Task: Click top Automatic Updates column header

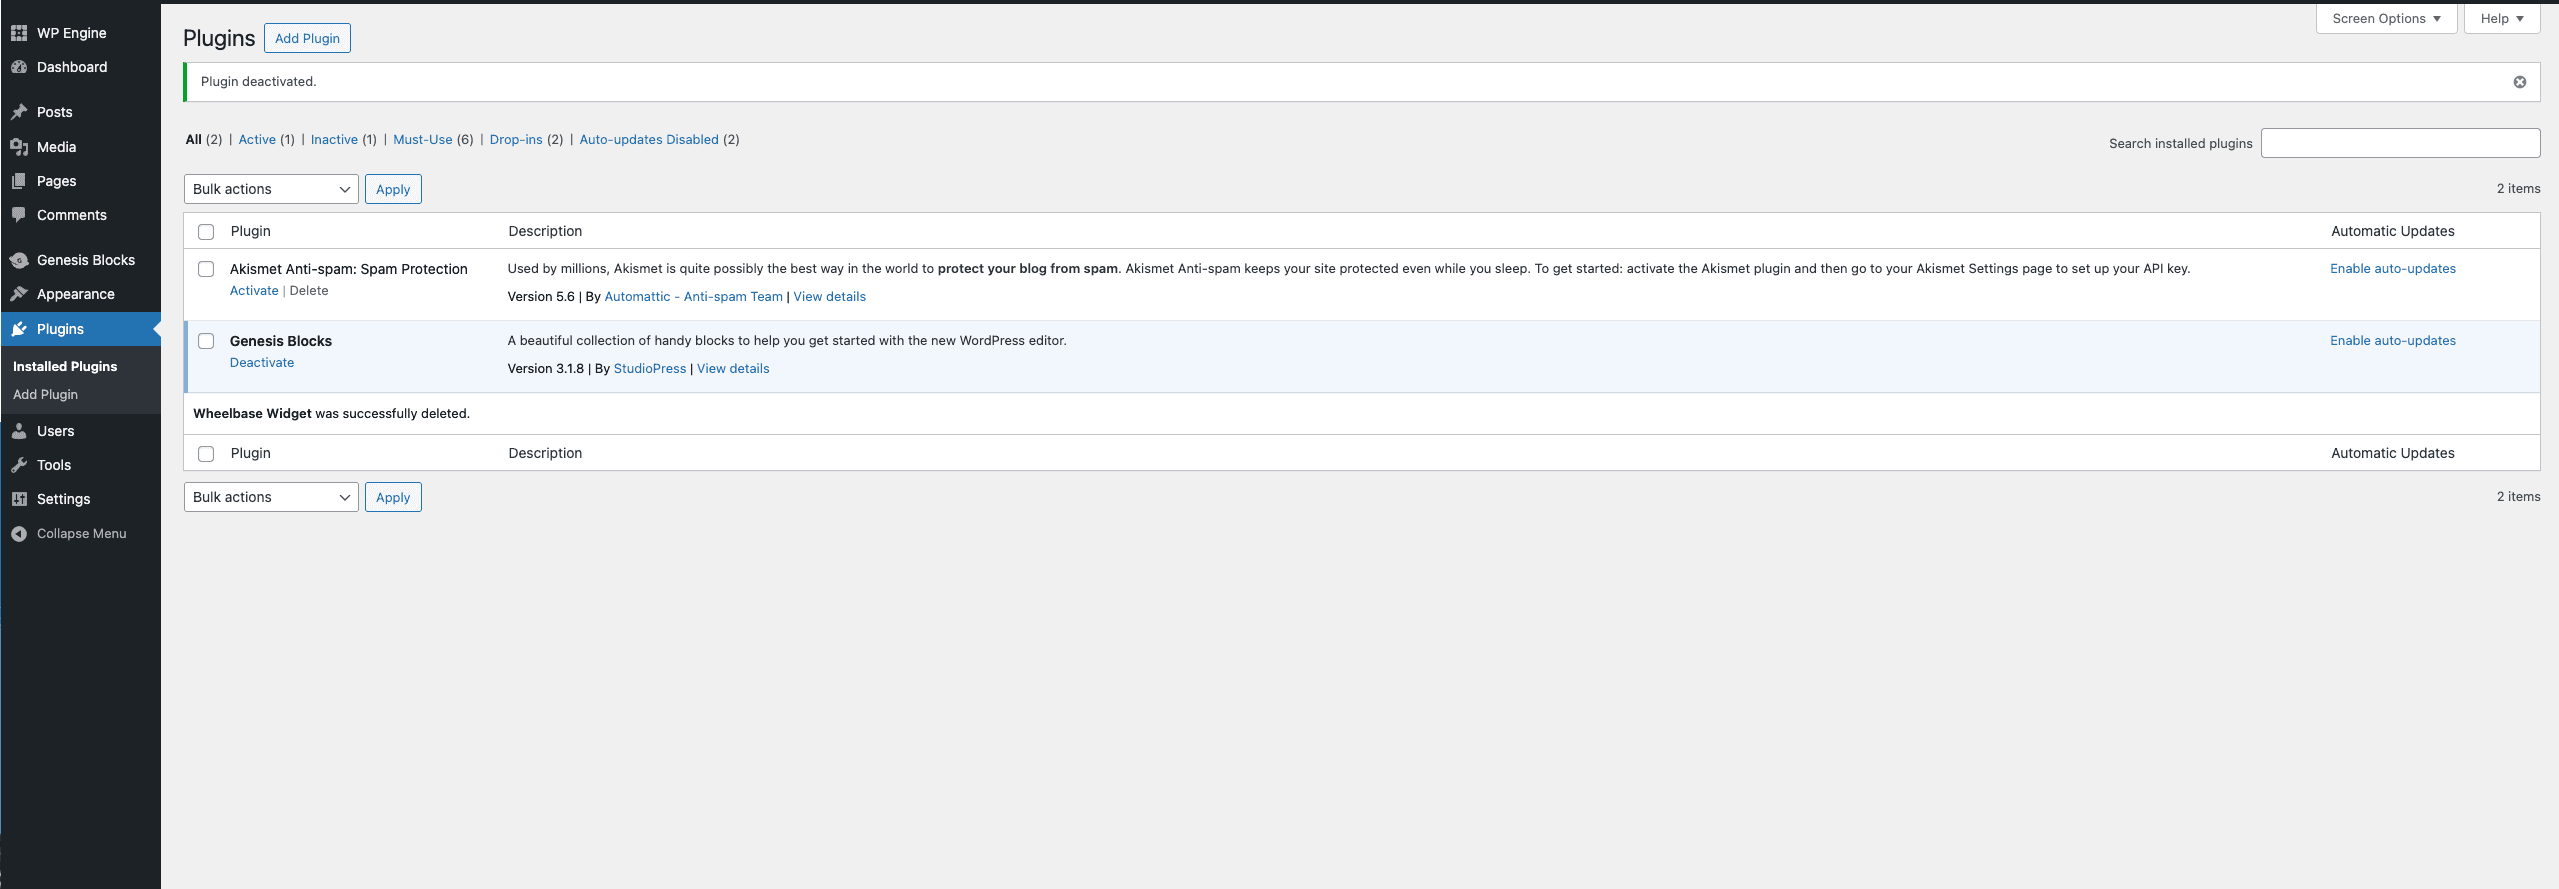Action: click(x=2393, y=231)
